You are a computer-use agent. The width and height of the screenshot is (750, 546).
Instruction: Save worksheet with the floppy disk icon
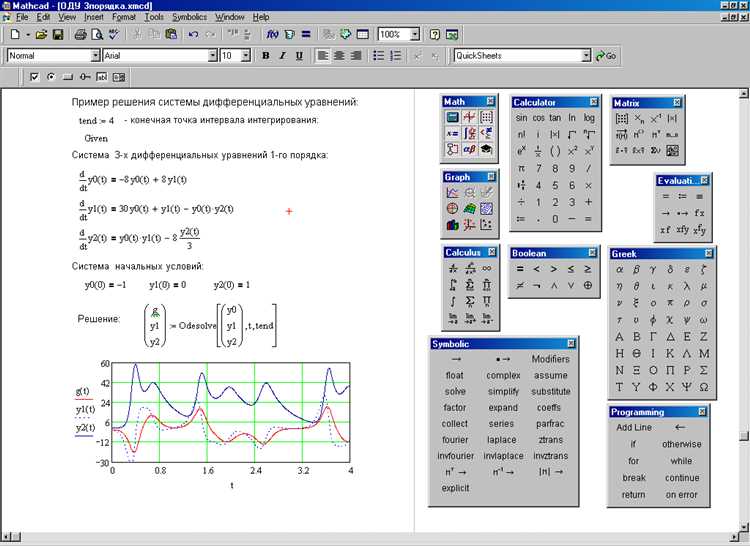58,34
